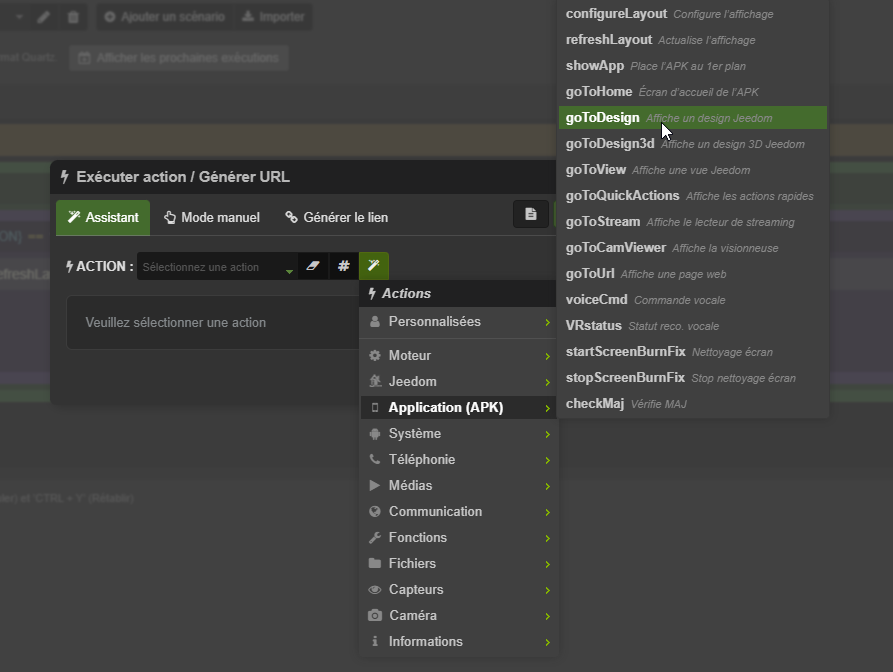Click the eraser icon beside action field
The image size is (893, 672).
pos(313,266)
